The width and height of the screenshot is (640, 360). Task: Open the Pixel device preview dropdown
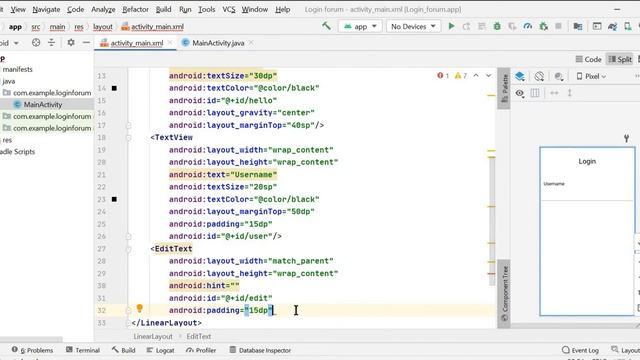click(591, 76)
